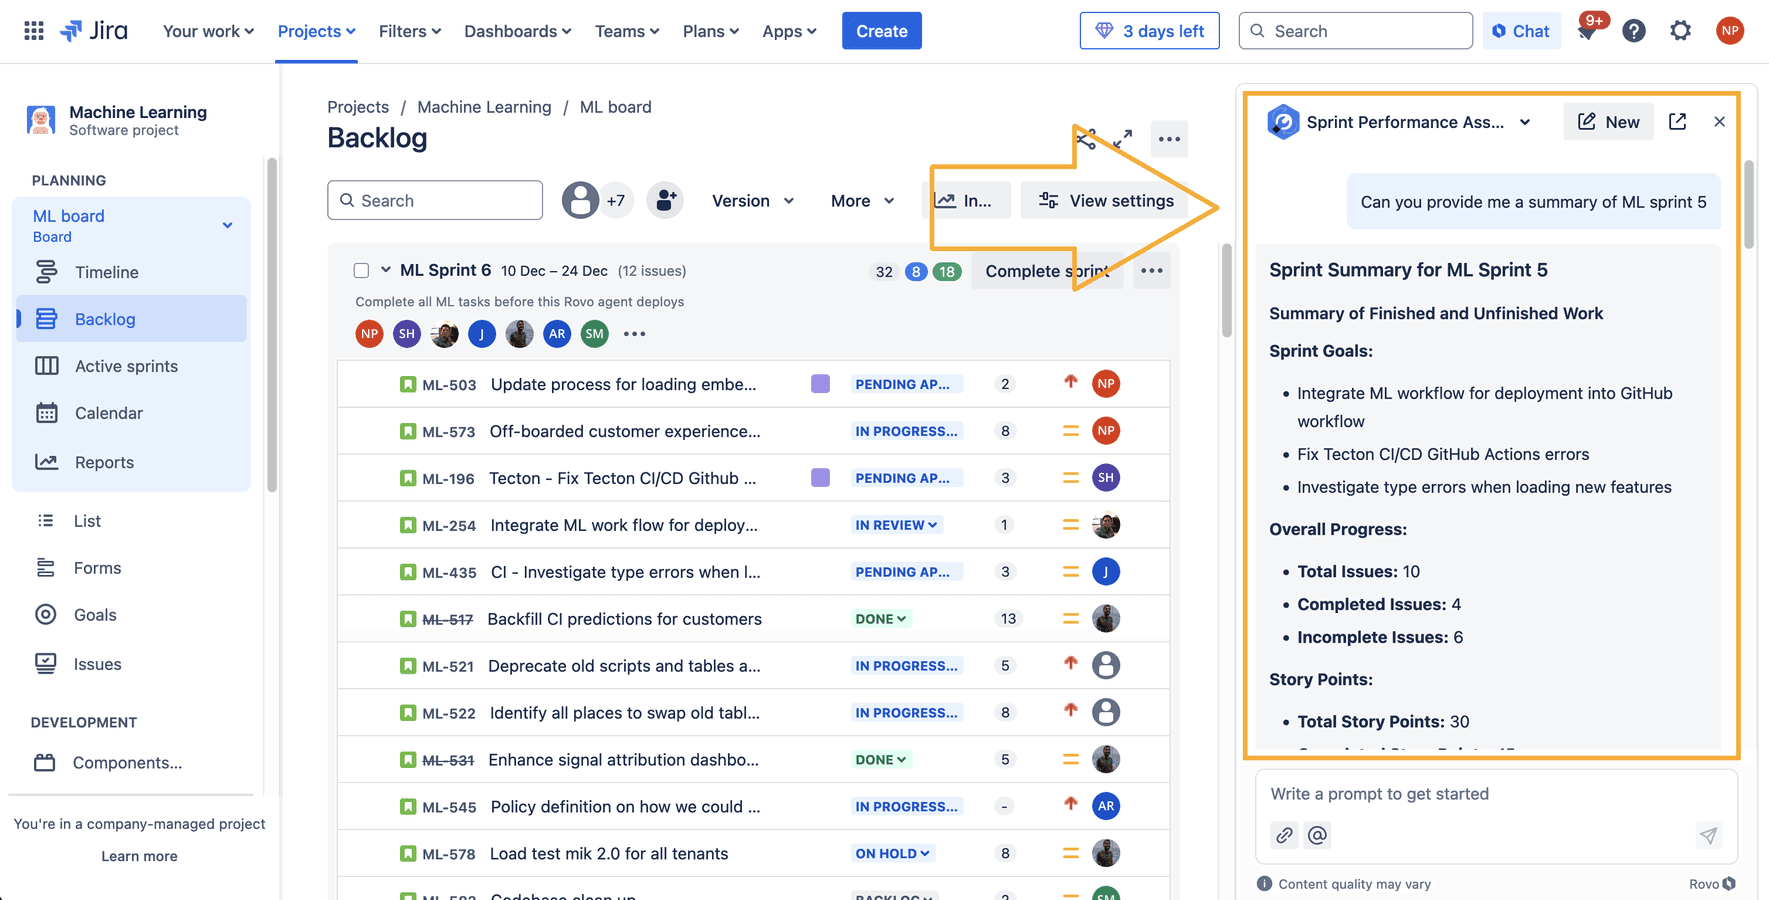Click the 3 days left trial button

[x=1149, y=31]
